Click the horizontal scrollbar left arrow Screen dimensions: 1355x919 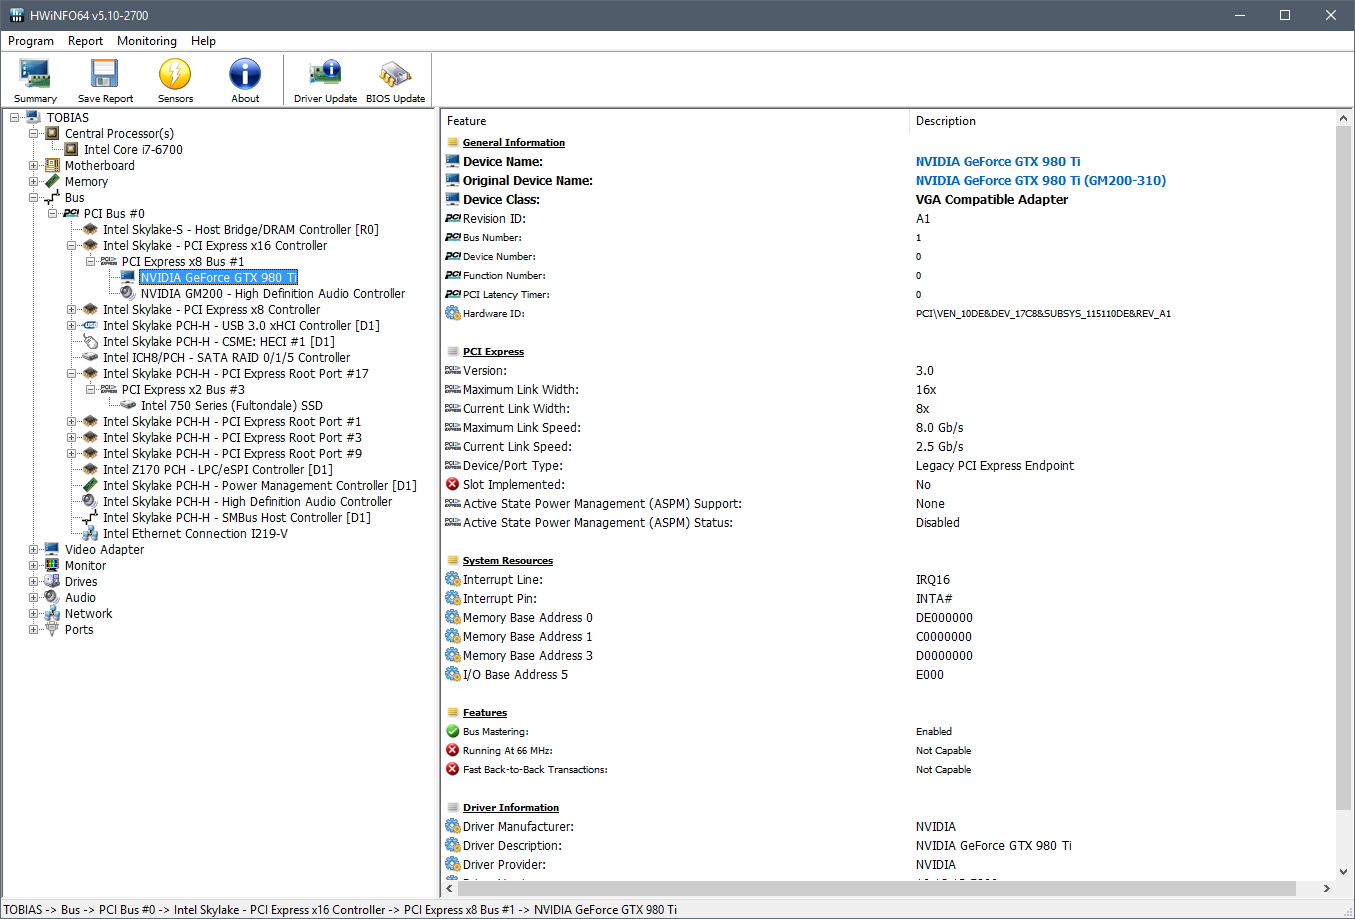[449, 888]
